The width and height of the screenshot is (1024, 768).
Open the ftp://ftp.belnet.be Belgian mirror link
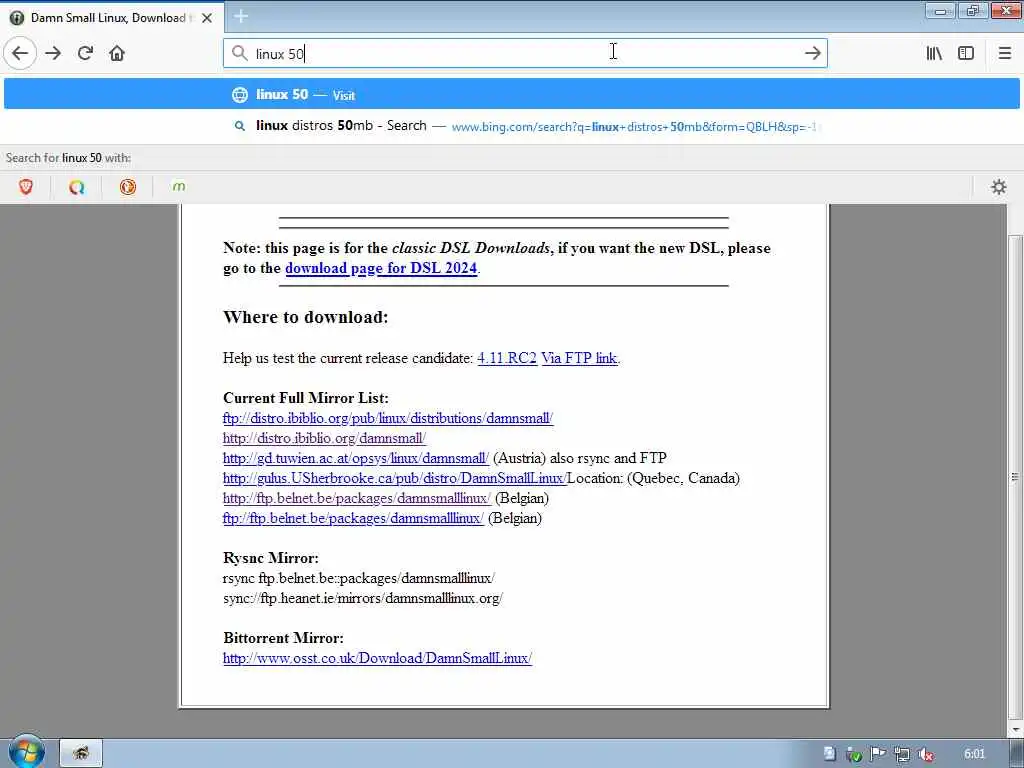[353, 519]
